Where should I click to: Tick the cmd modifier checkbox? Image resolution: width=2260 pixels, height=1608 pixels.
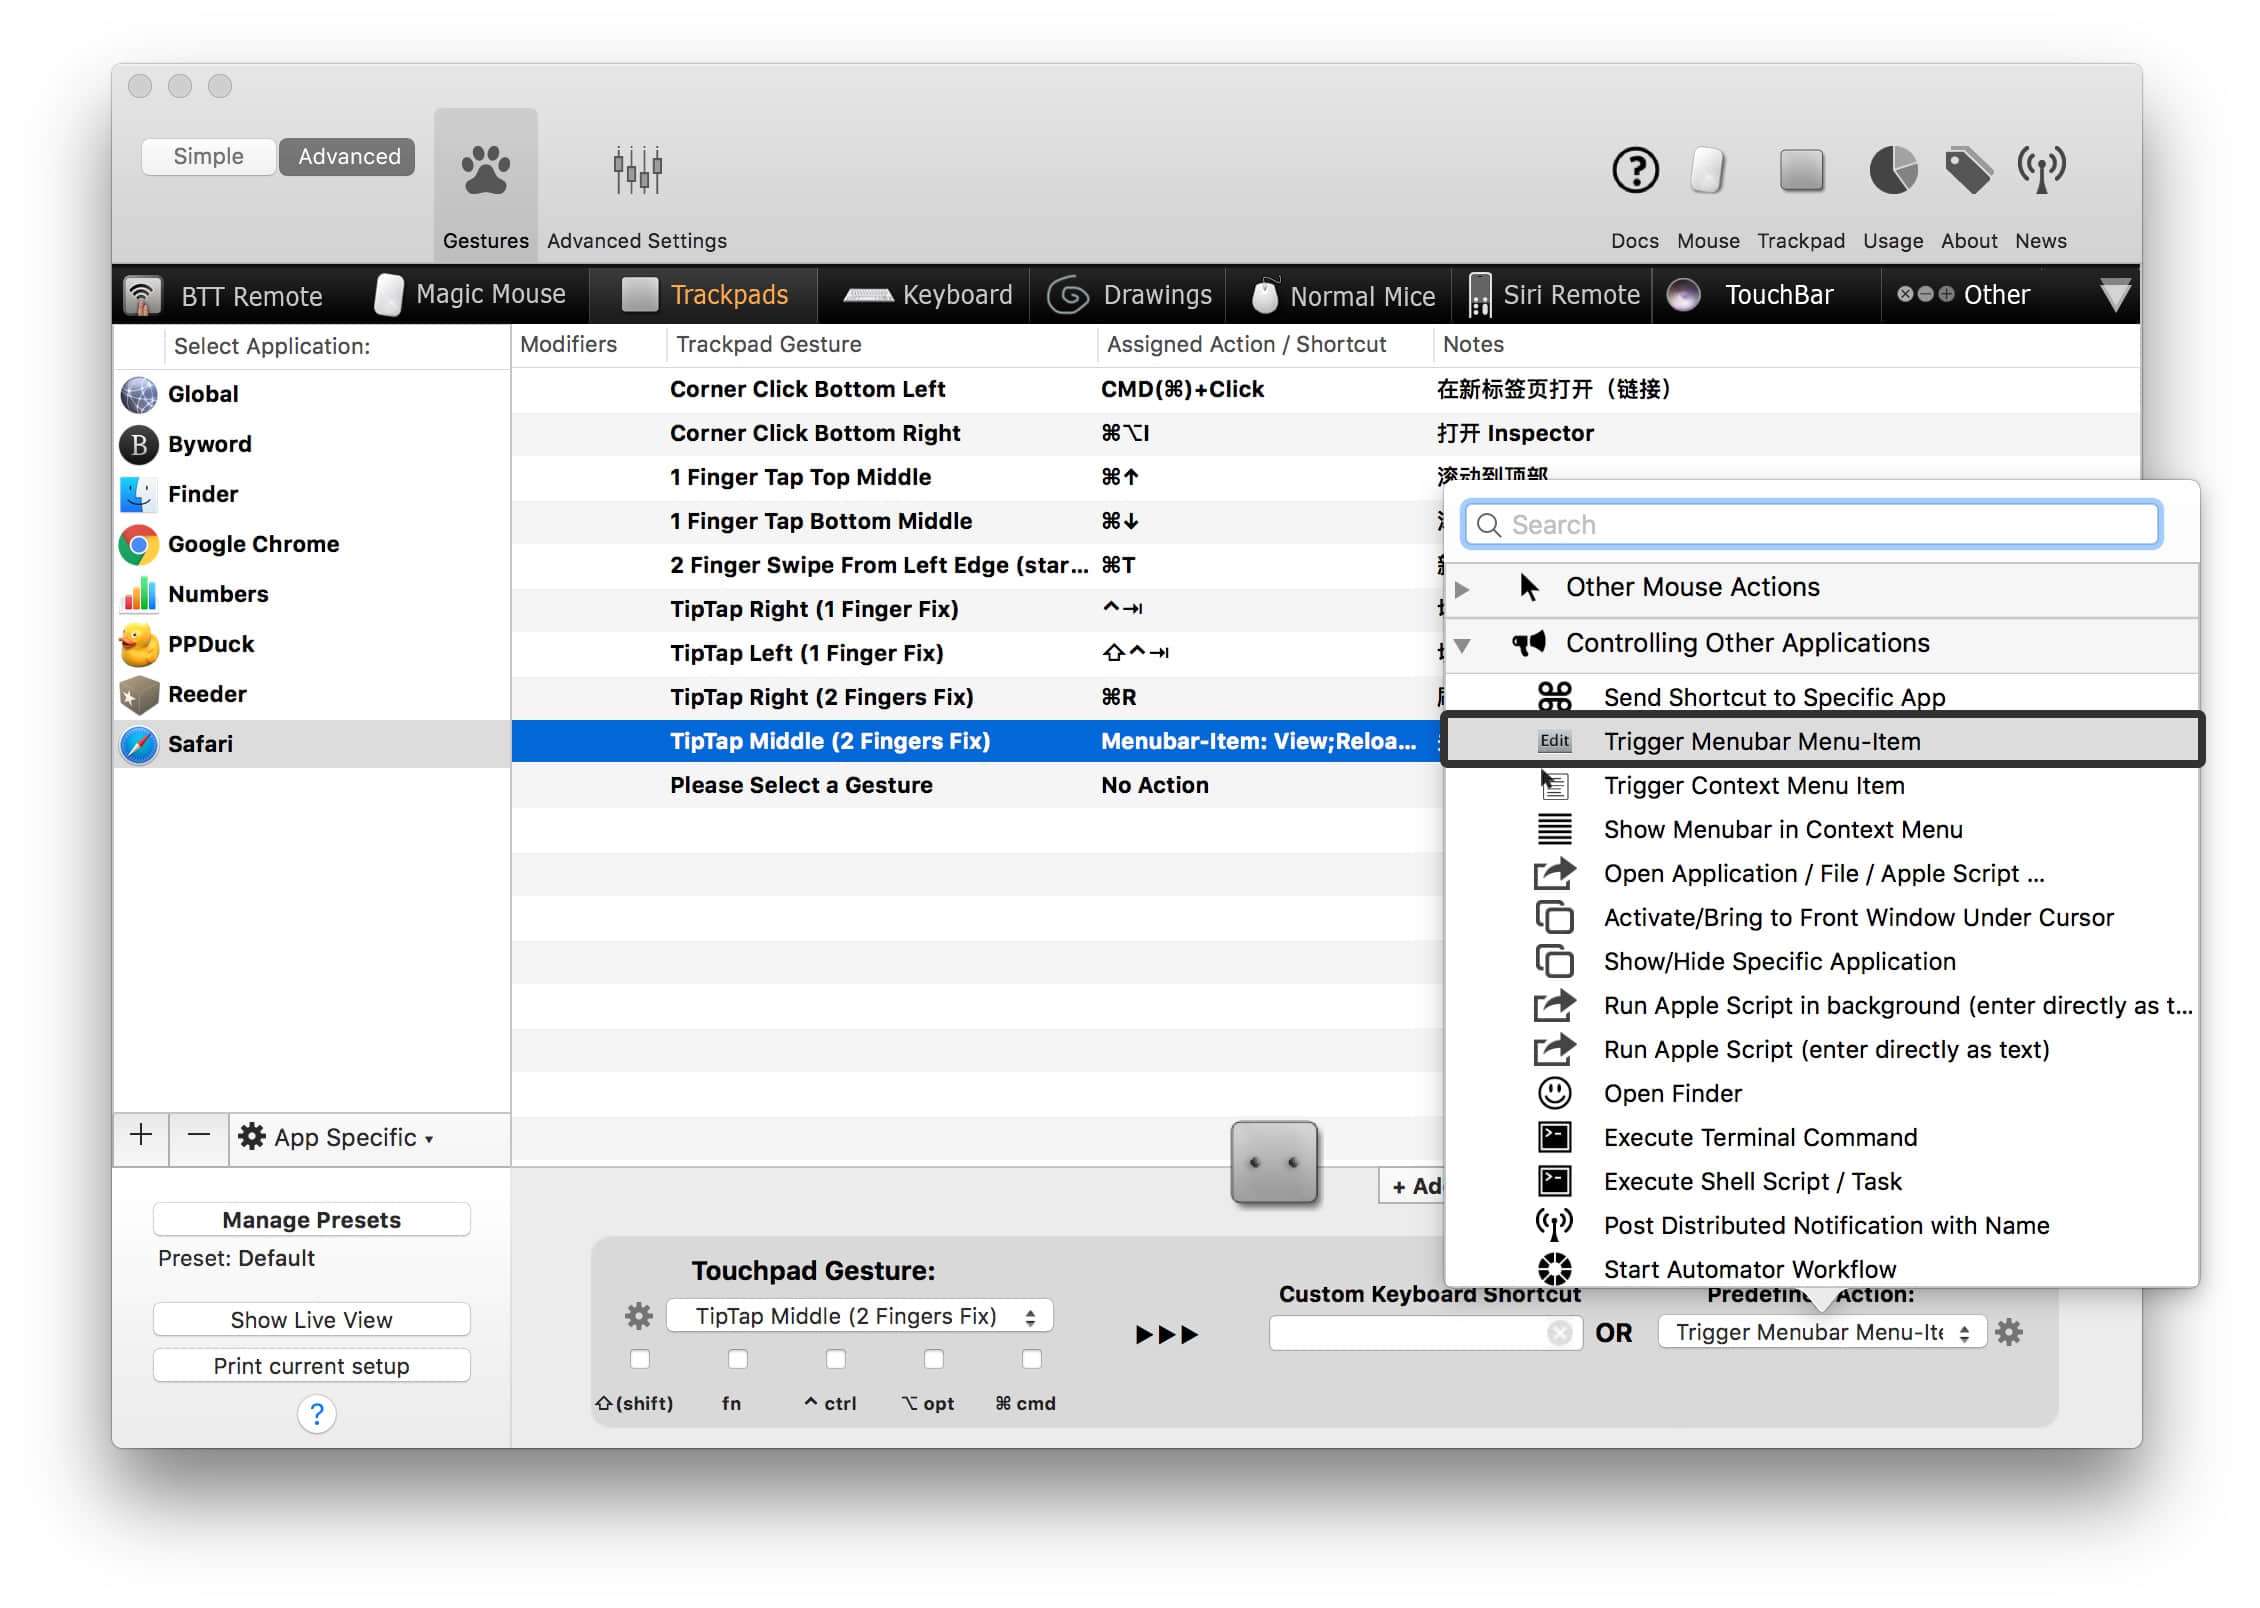[x=1031, y=1359]
